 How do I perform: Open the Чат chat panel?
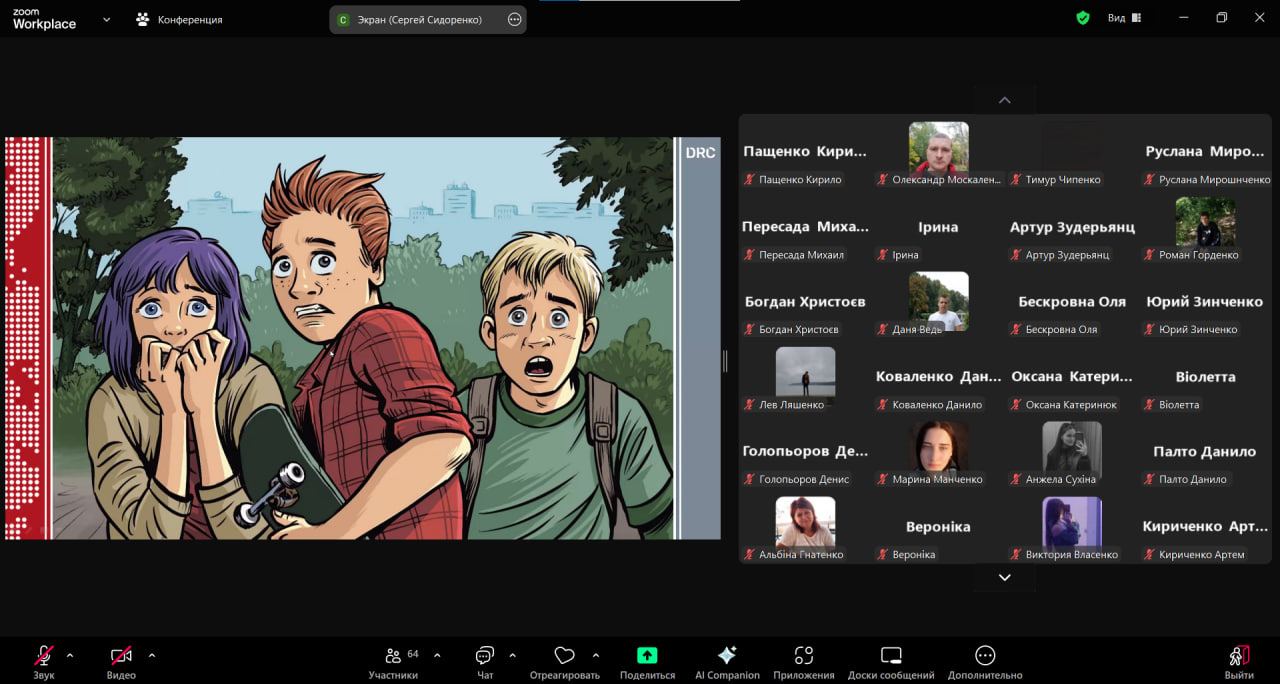click(485, 661)
